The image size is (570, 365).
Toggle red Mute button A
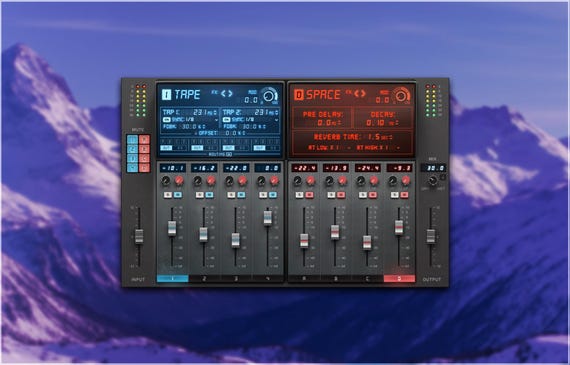[x=144, y=139]
